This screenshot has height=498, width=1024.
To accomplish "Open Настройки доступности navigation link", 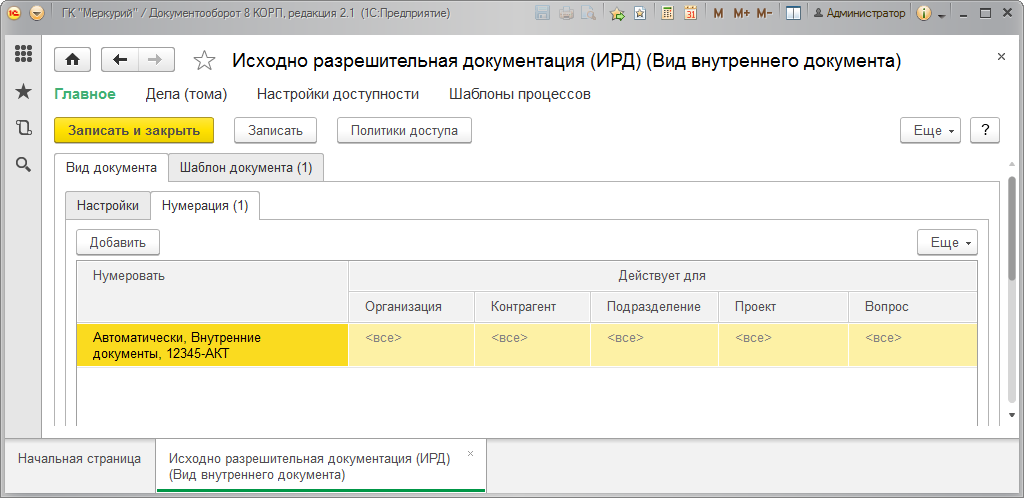I will [338, 94].
